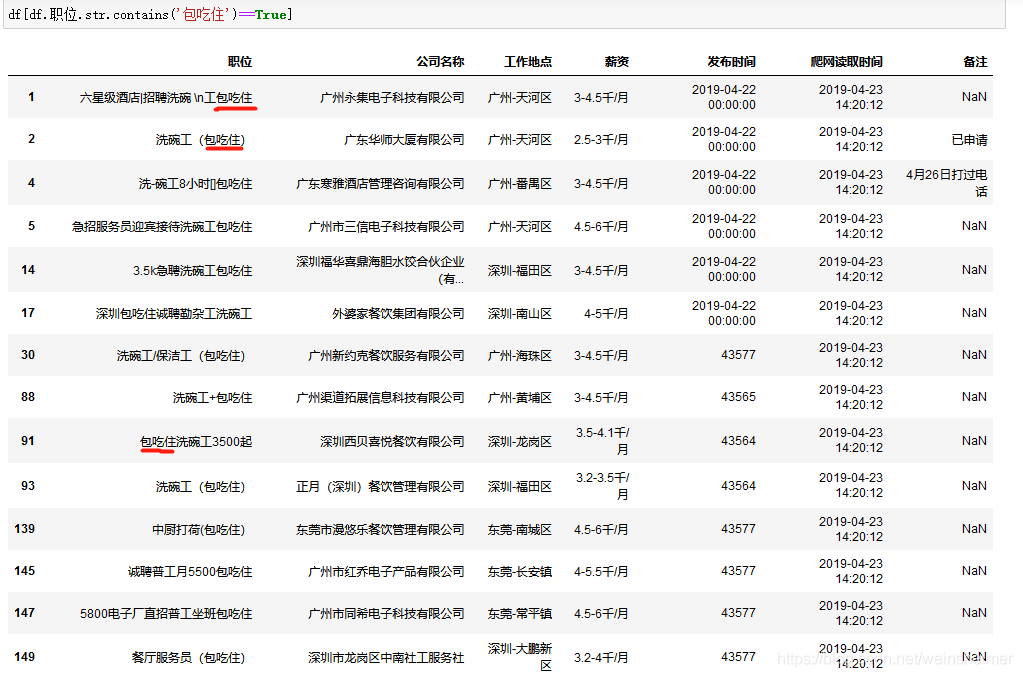This screenshot has width=1023, height=677.
Task: Click location 深圳-南山区
Action: [x=519, y=314]
